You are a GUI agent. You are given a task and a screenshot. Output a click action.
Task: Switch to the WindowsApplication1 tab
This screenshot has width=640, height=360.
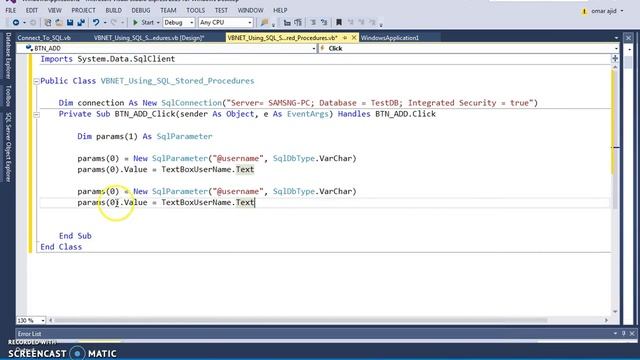tap(390, 38)
